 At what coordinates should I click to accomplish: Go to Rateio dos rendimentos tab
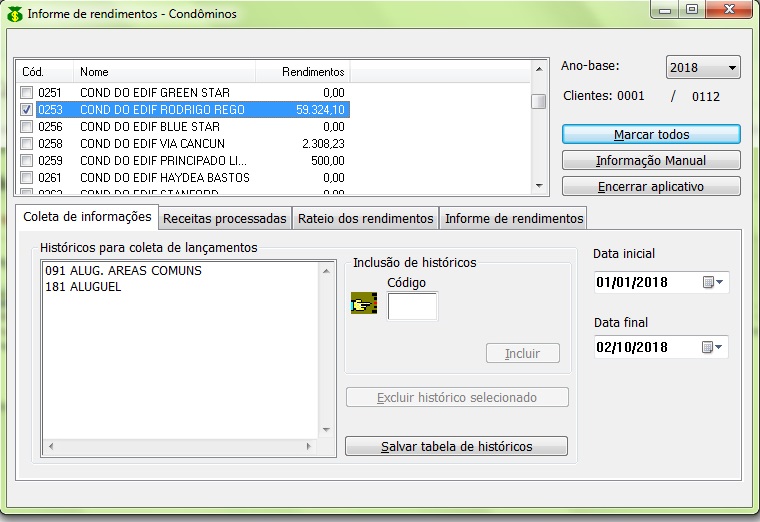[x=366, y=219]
